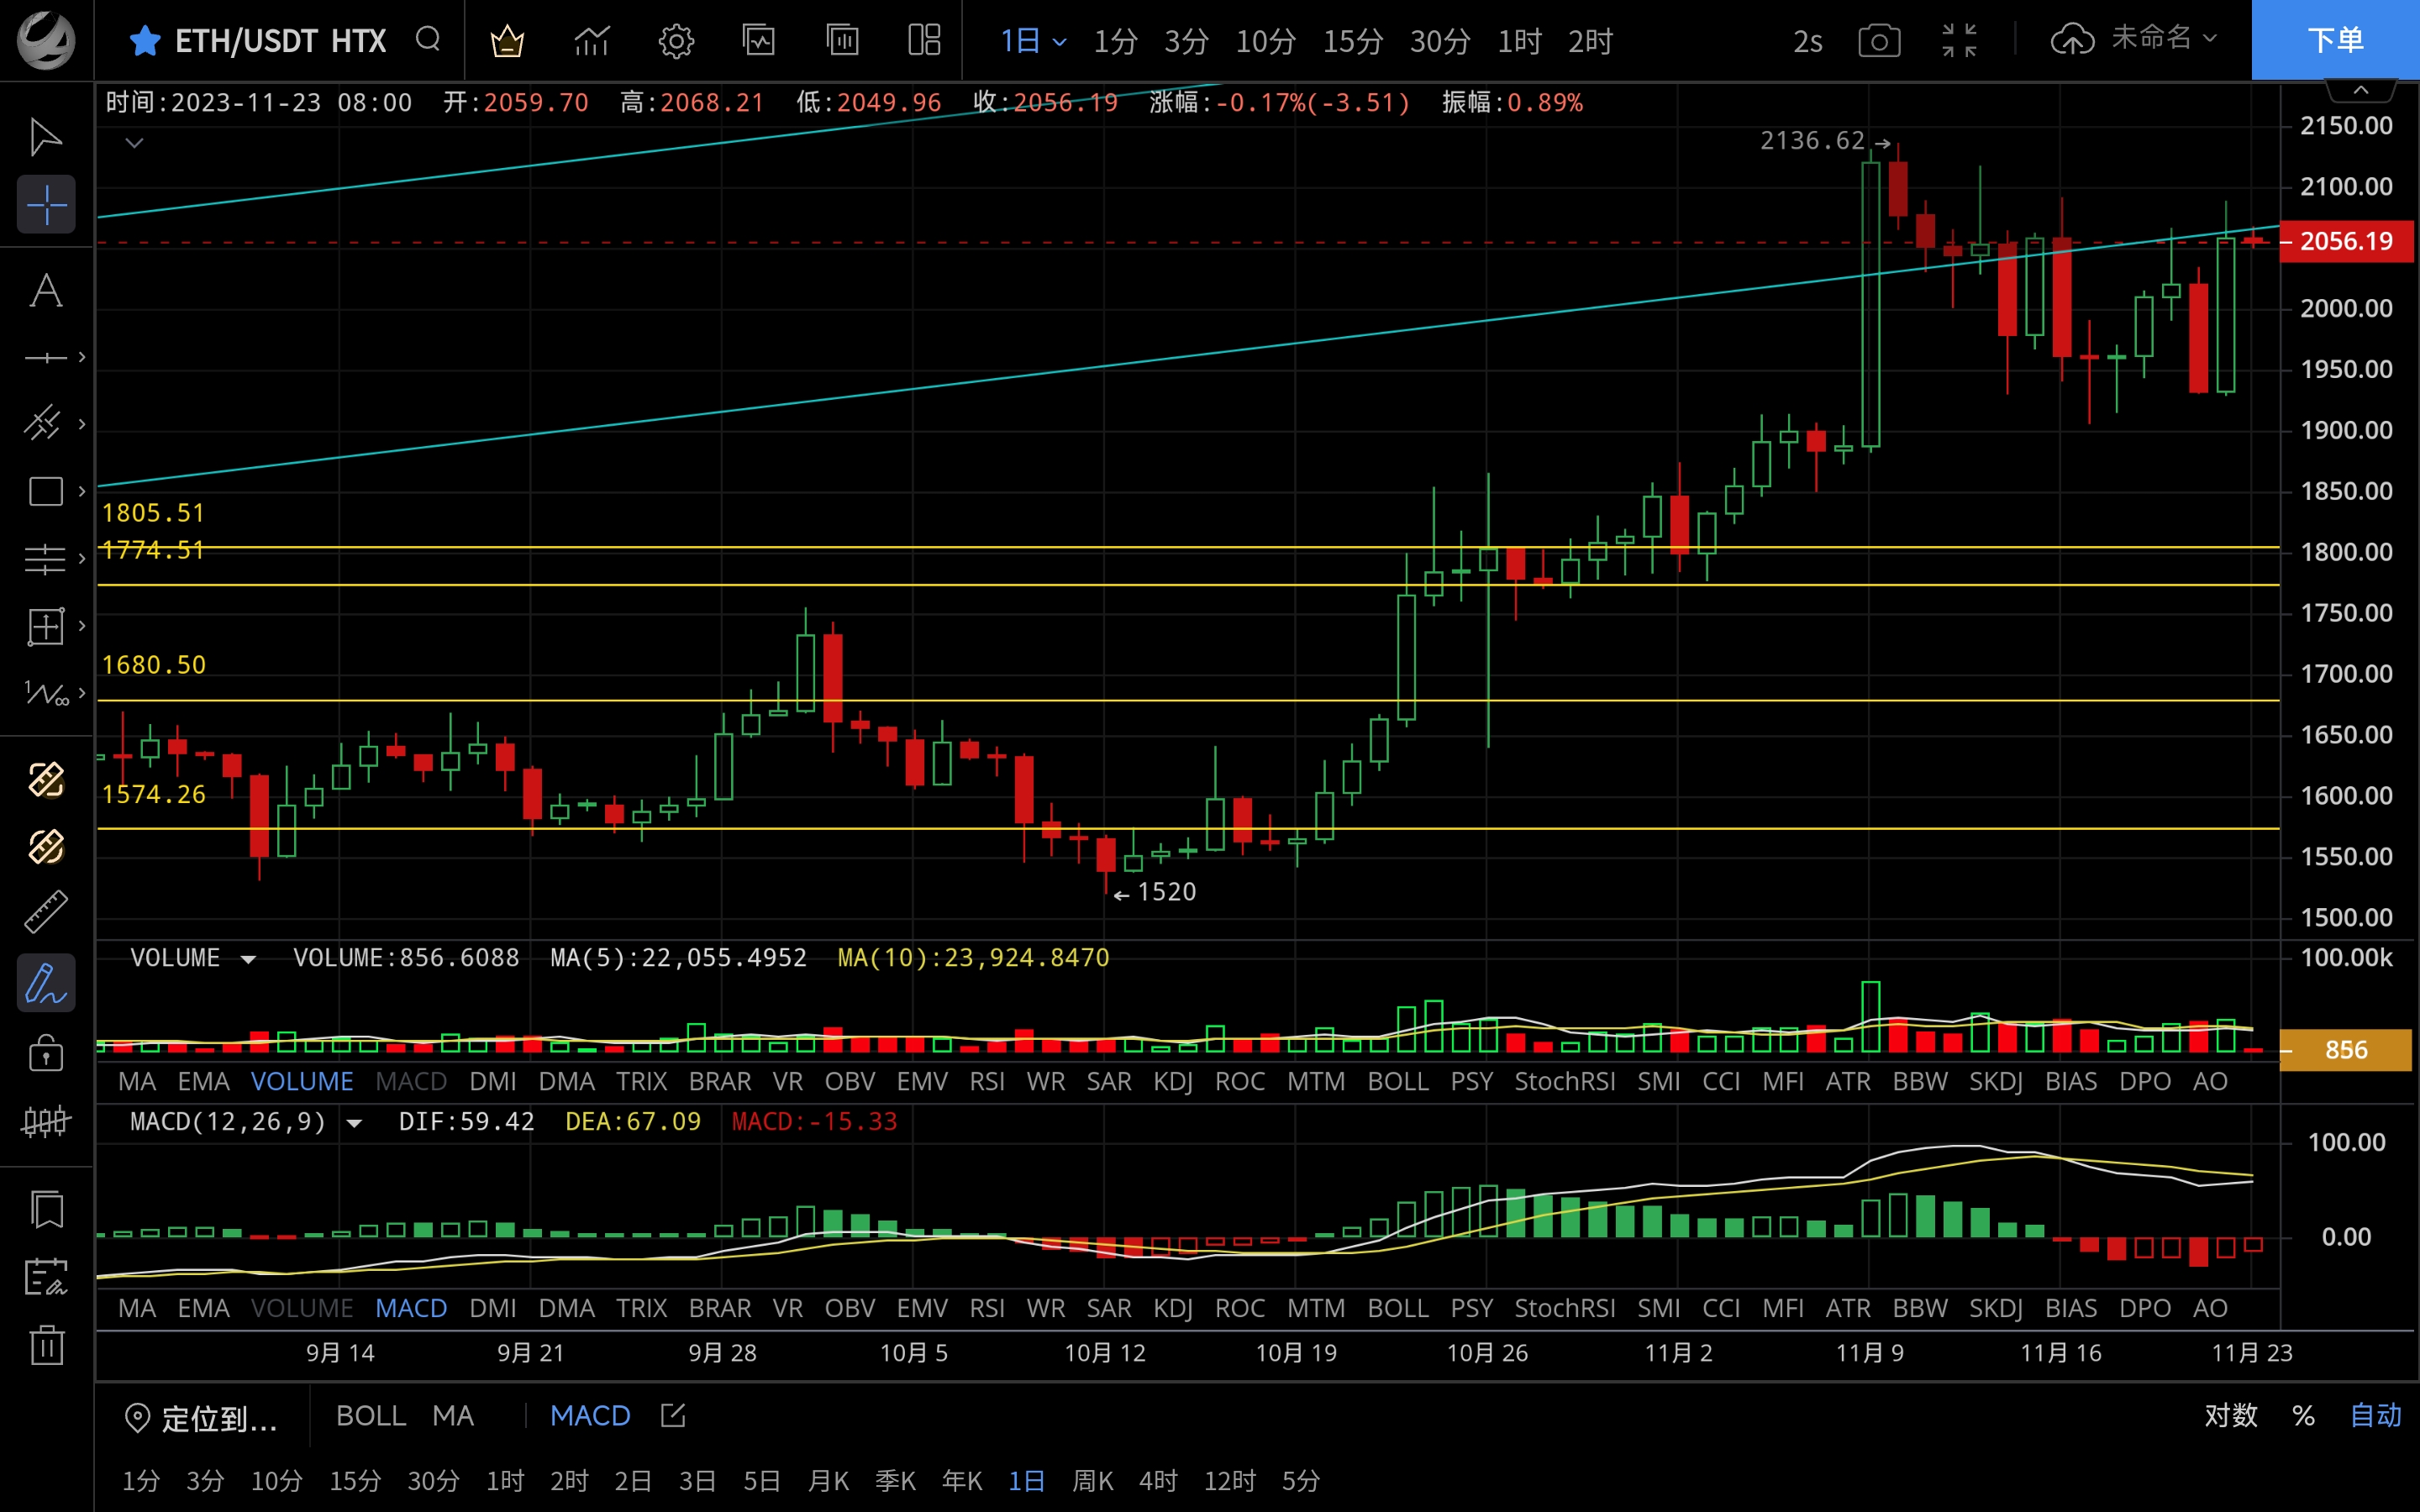This screenshot has width=2420, height=1512.
Task: Open the MACD(12,26,9) parameter dropdown
Action: coord(354,1123)
